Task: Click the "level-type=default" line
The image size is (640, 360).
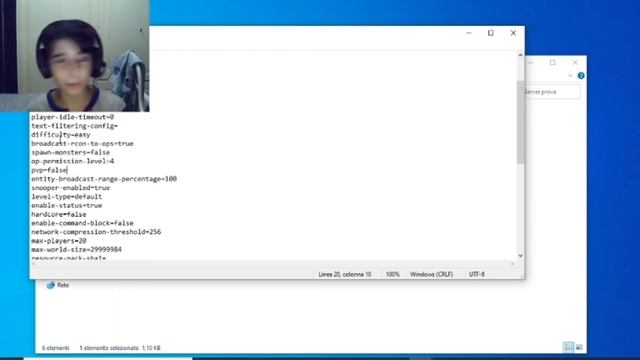Action: (67, 197)
